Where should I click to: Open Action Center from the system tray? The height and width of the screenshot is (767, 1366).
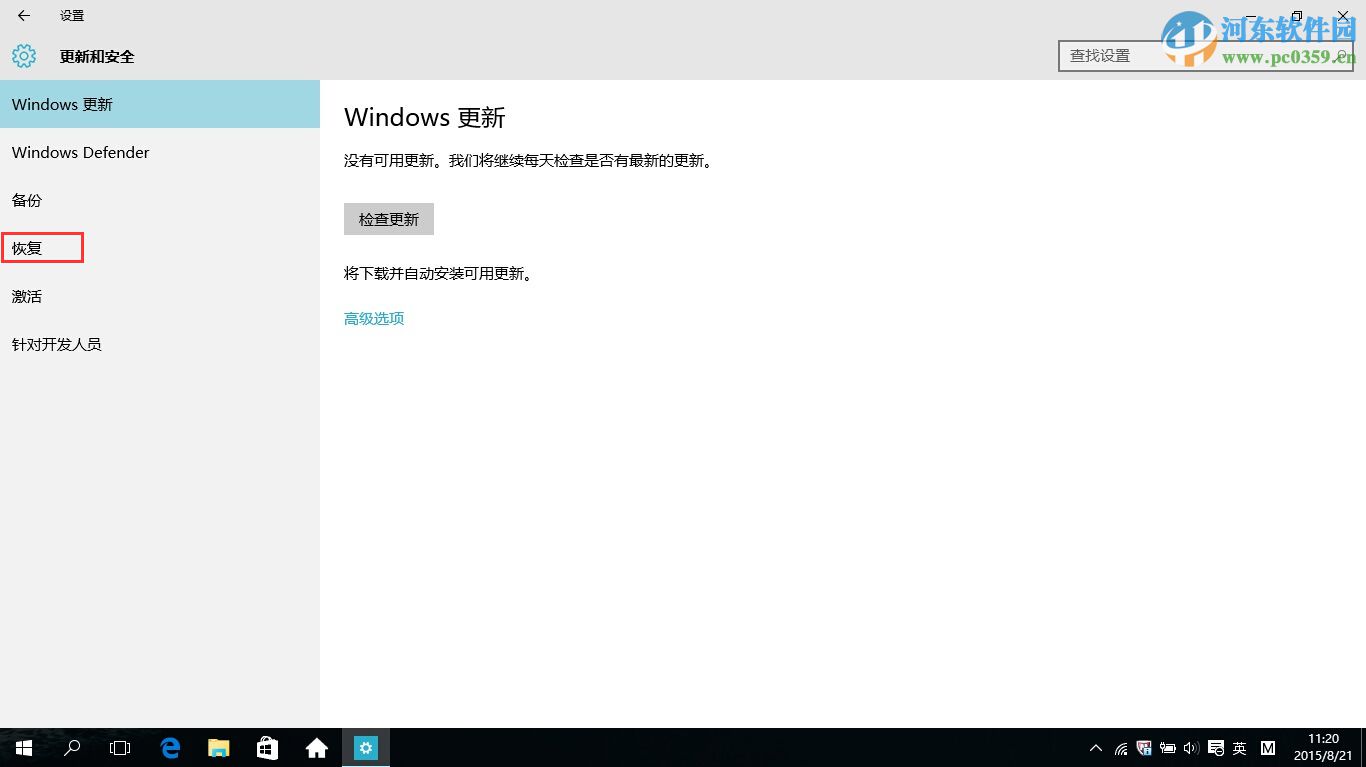pos(1216,747)
